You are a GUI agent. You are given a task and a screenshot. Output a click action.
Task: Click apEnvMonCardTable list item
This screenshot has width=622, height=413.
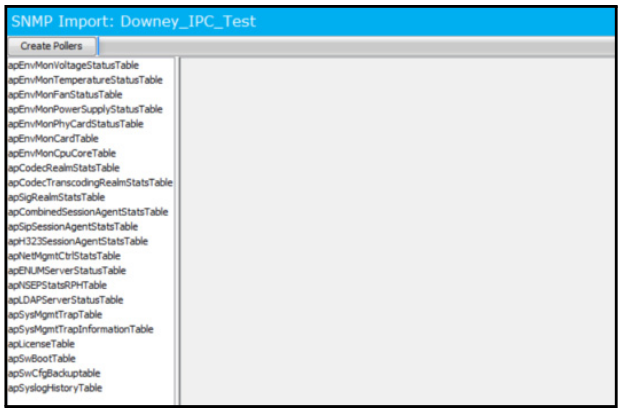pos(53,138)
